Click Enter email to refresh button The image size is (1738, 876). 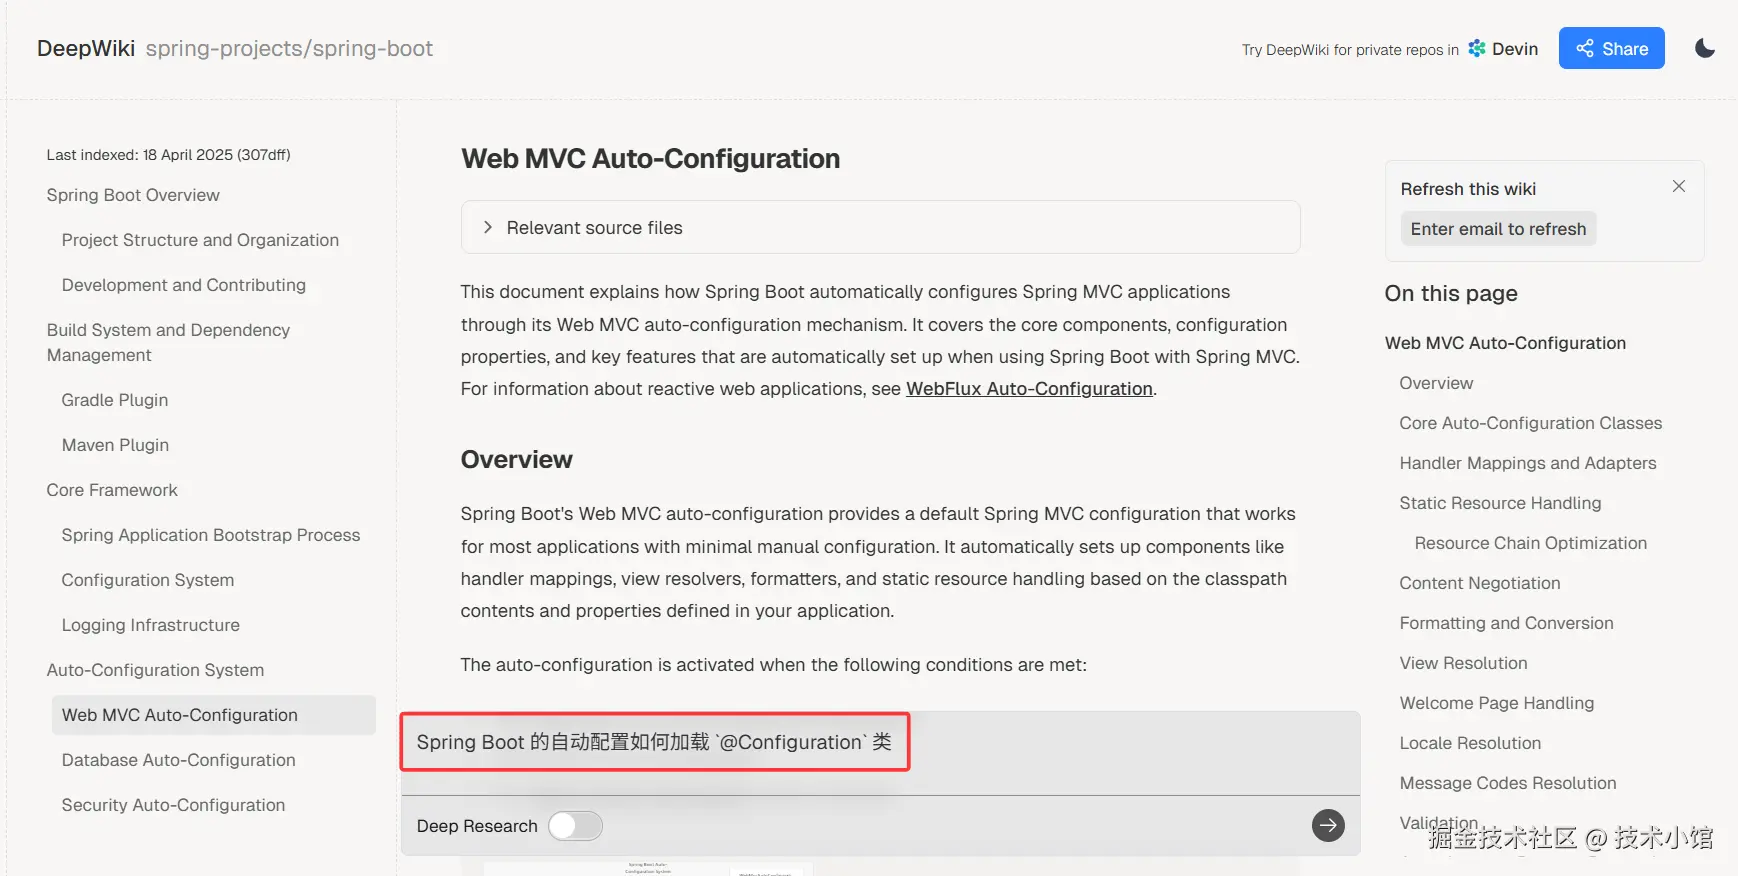point(1498,229)
